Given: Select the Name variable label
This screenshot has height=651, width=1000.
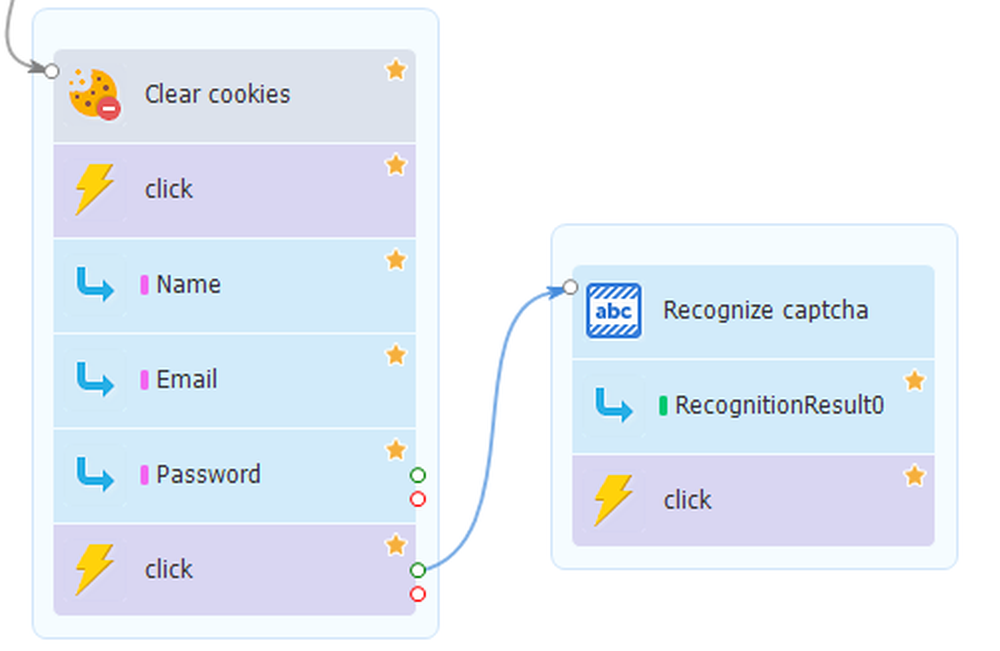Looking at the screenshot, I should 189,284.
